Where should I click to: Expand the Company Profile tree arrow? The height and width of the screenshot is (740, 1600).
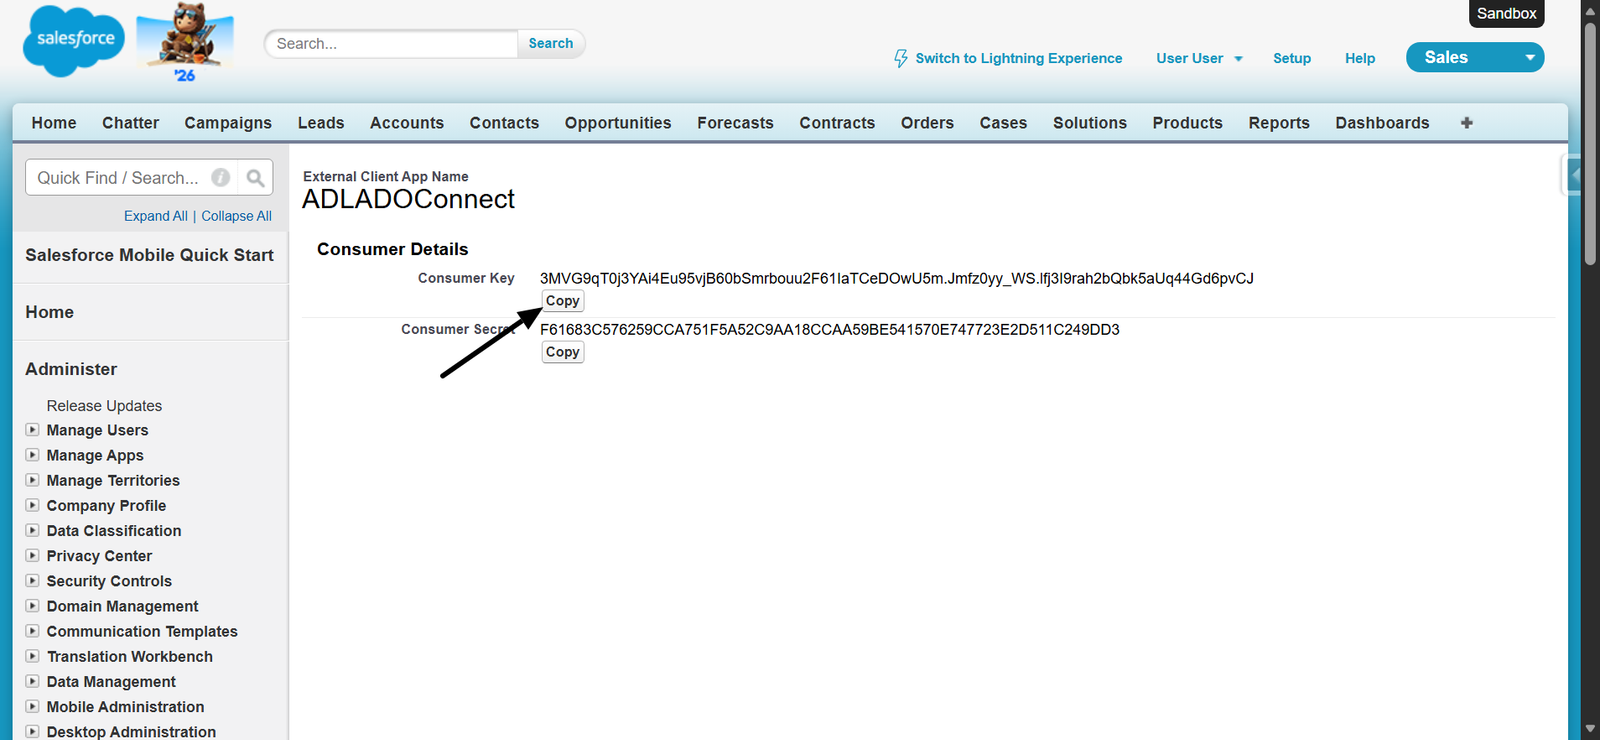coord(32,505)
